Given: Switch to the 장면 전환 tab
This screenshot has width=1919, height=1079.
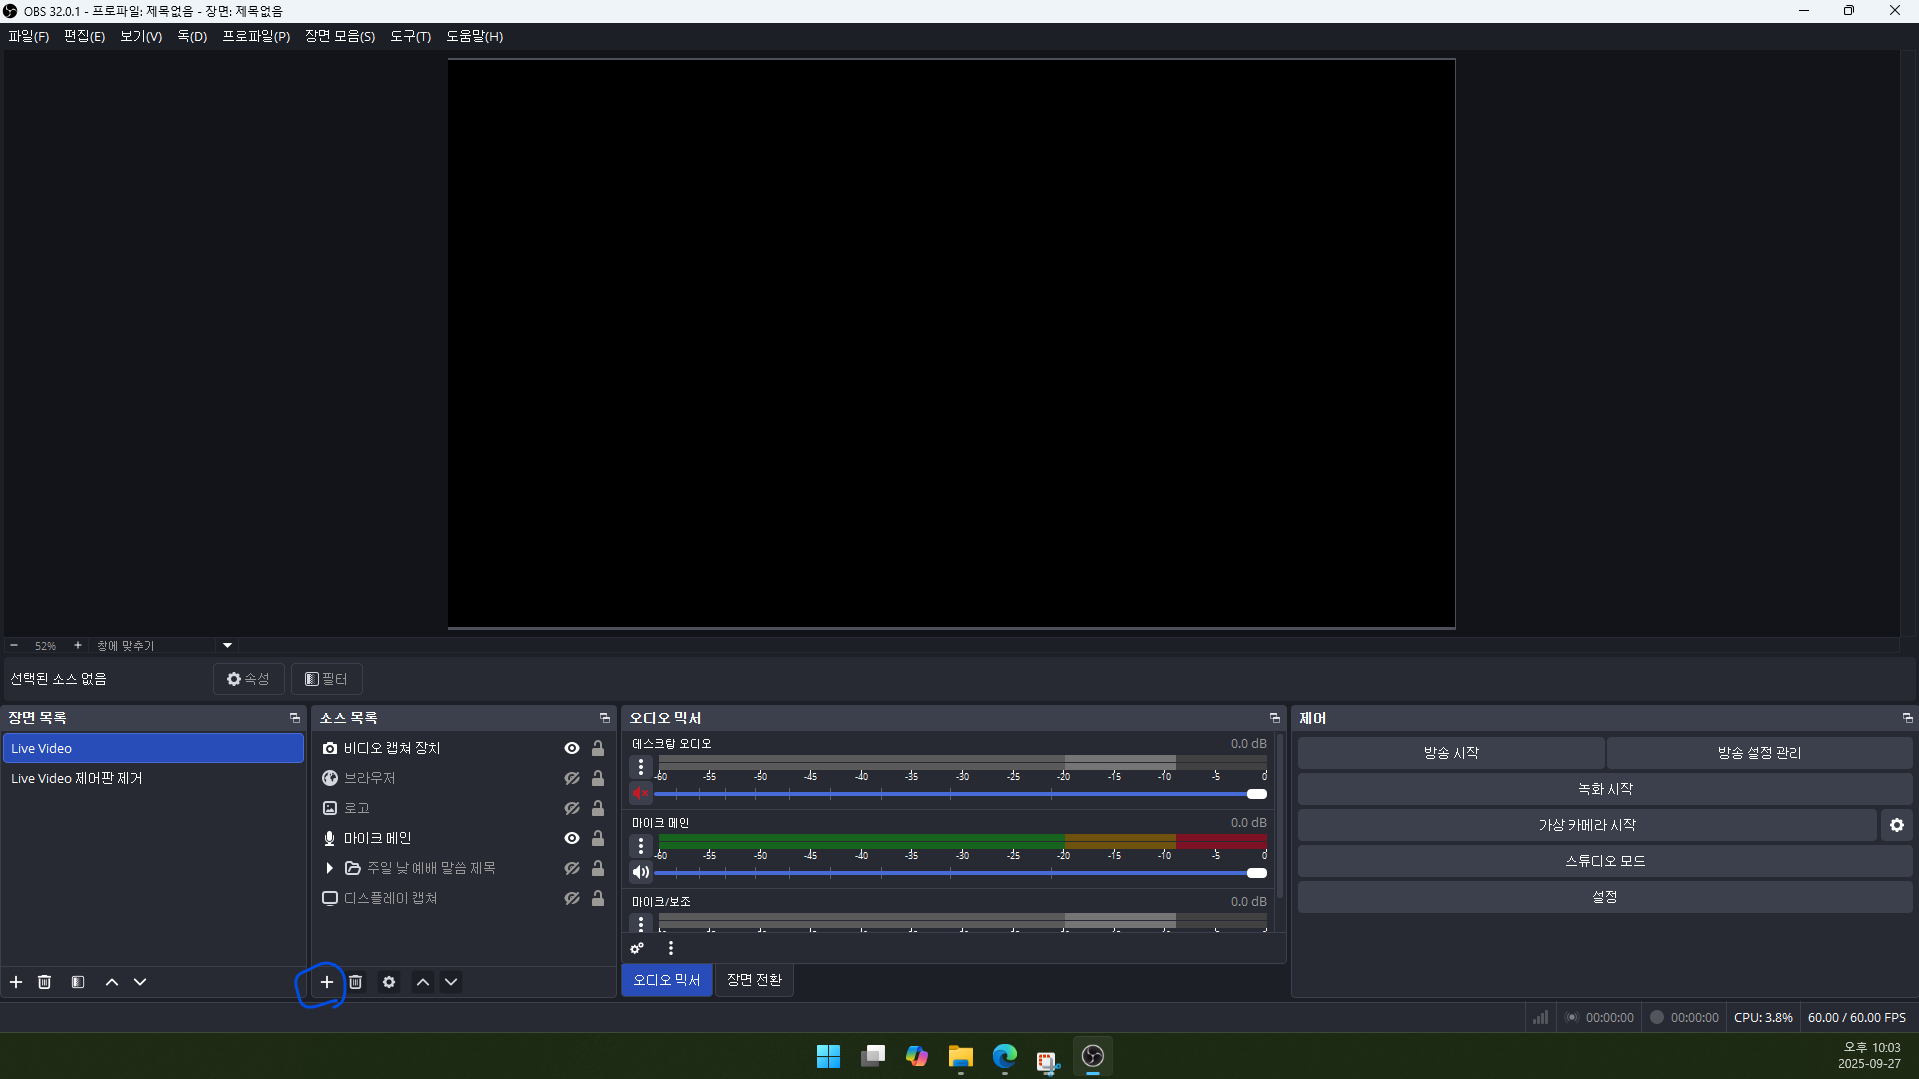Looking at the screenshot, I should 754,980.
